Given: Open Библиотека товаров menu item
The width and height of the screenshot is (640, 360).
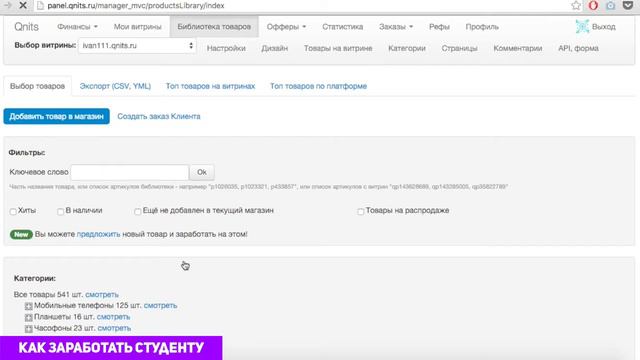Looking at the screenshot, I should pyautogui.click(x=214, y=27).
